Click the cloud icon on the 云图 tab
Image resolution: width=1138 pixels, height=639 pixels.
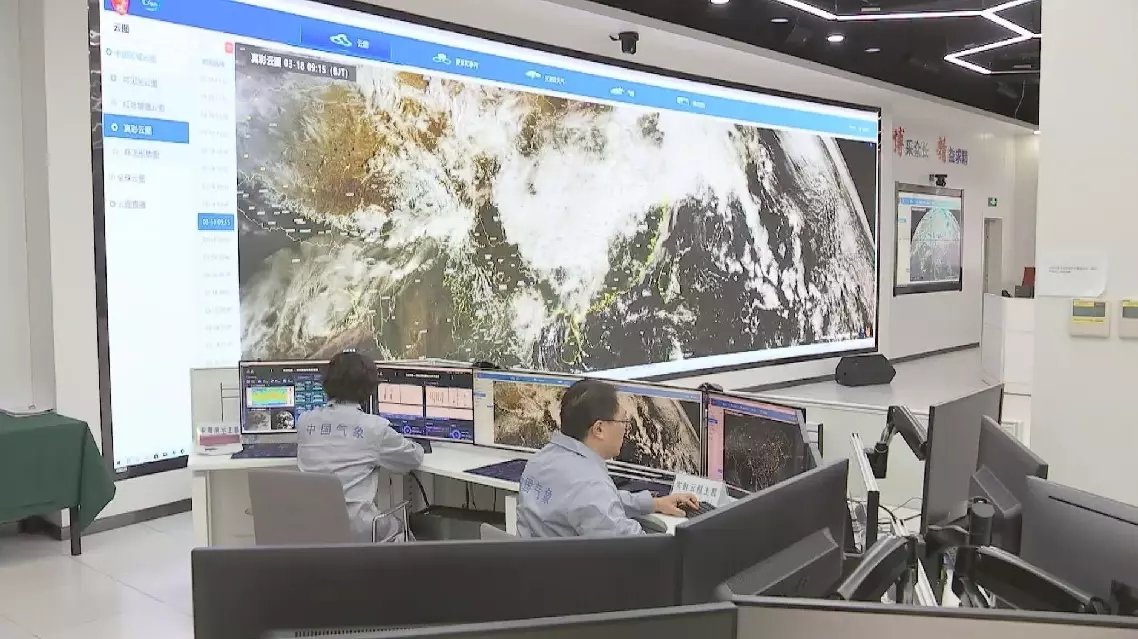(x=340, y=41)
